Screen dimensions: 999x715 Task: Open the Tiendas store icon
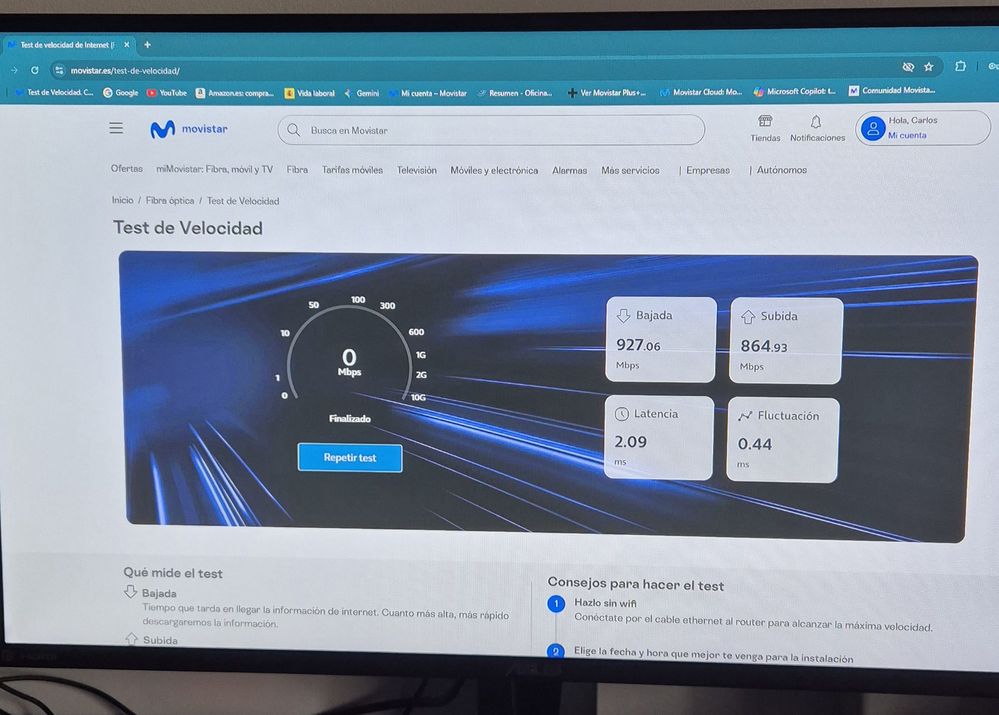[x=765, y=121]
